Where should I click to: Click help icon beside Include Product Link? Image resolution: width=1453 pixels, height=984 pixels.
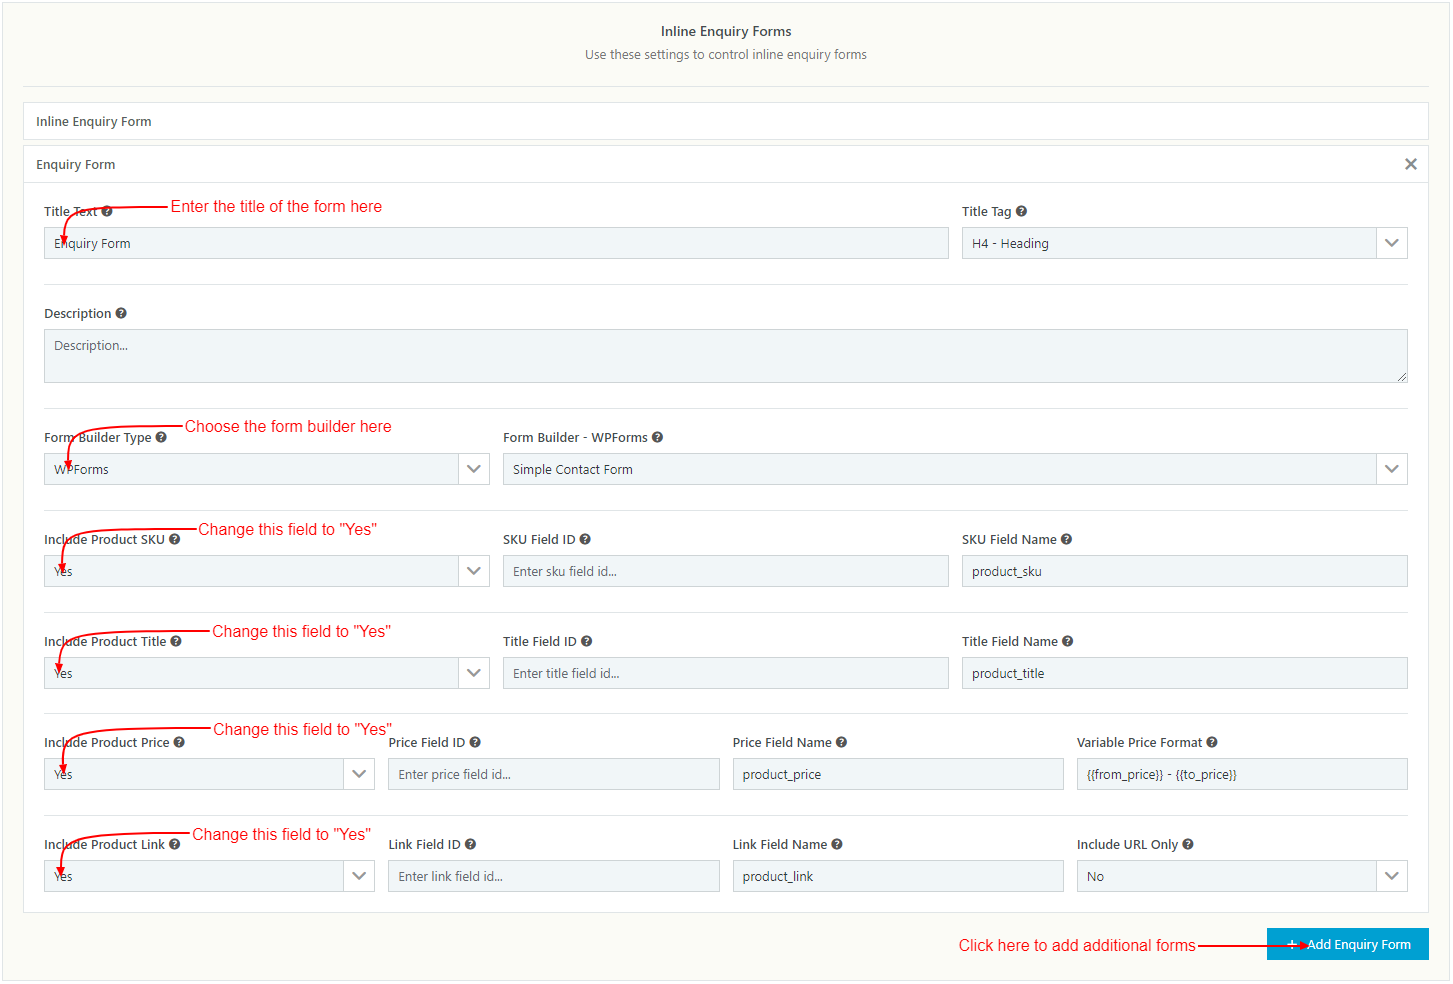click(174, 845)
